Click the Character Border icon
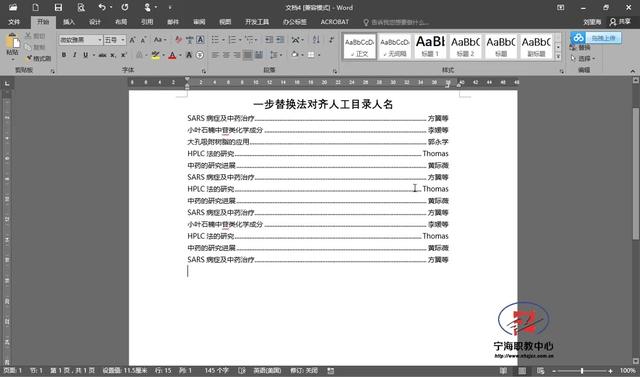Screen dimensions: 640x377 [200, 40]
